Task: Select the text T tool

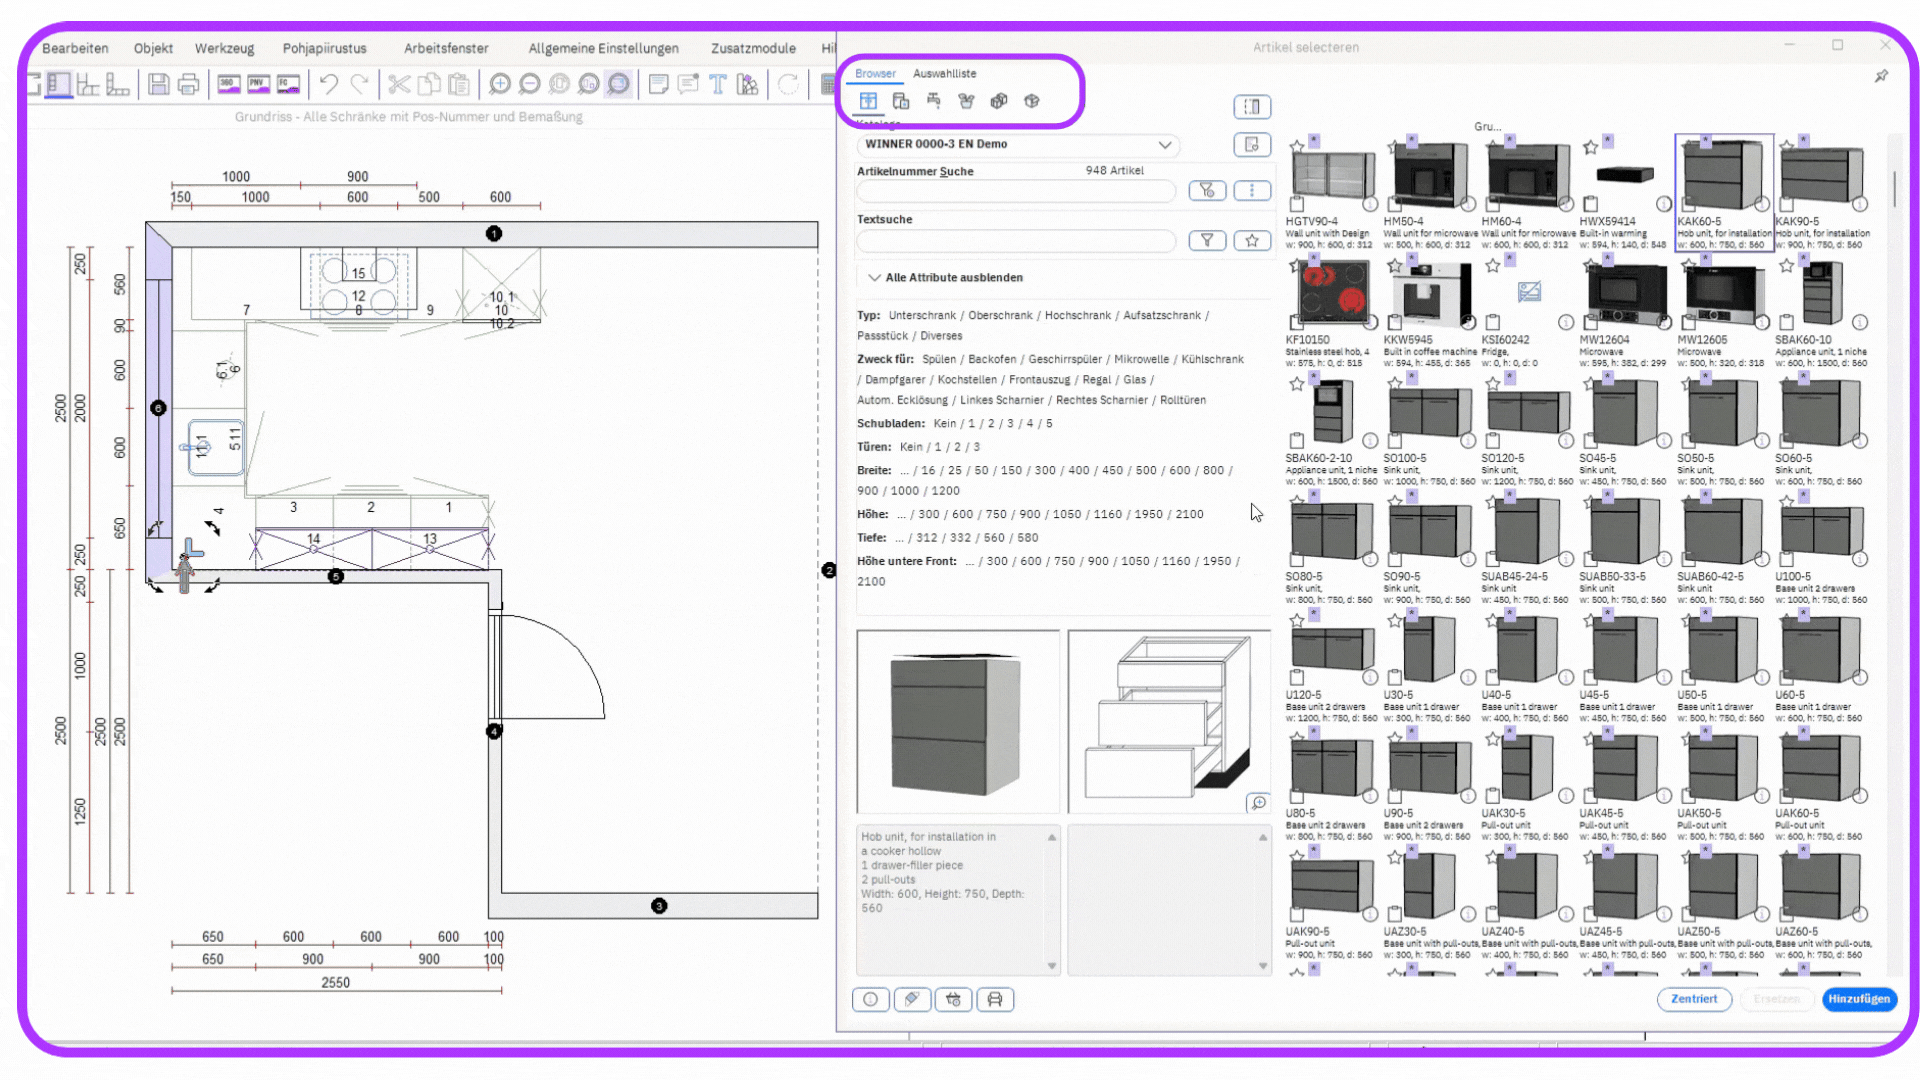Action: click(x=717, y=85)
